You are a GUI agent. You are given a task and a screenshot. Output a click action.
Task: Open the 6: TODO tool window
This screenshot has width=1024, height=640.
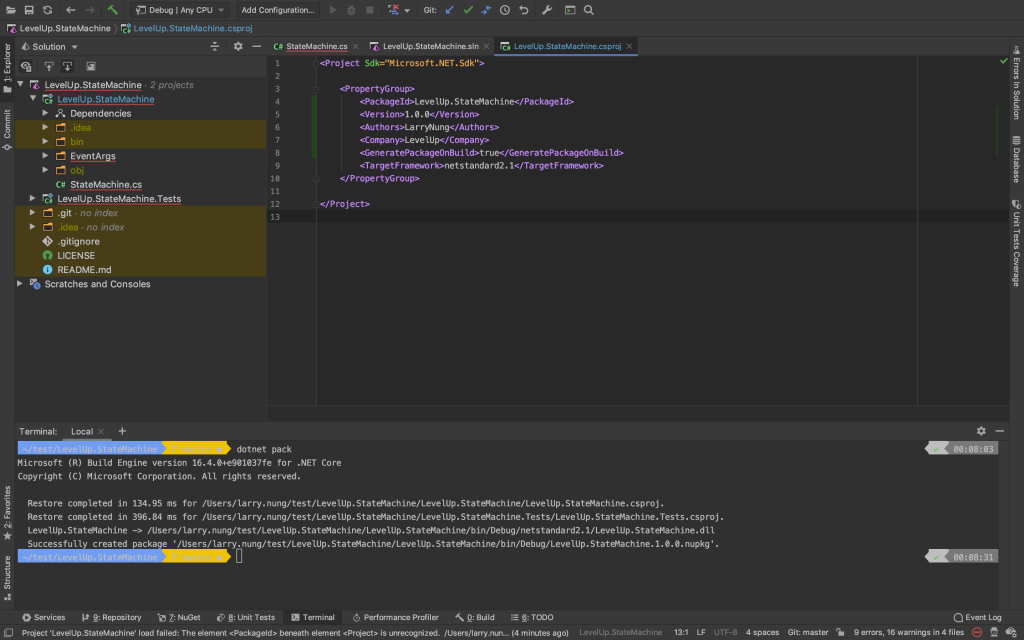pyautogui.click(x=532, y=617)
